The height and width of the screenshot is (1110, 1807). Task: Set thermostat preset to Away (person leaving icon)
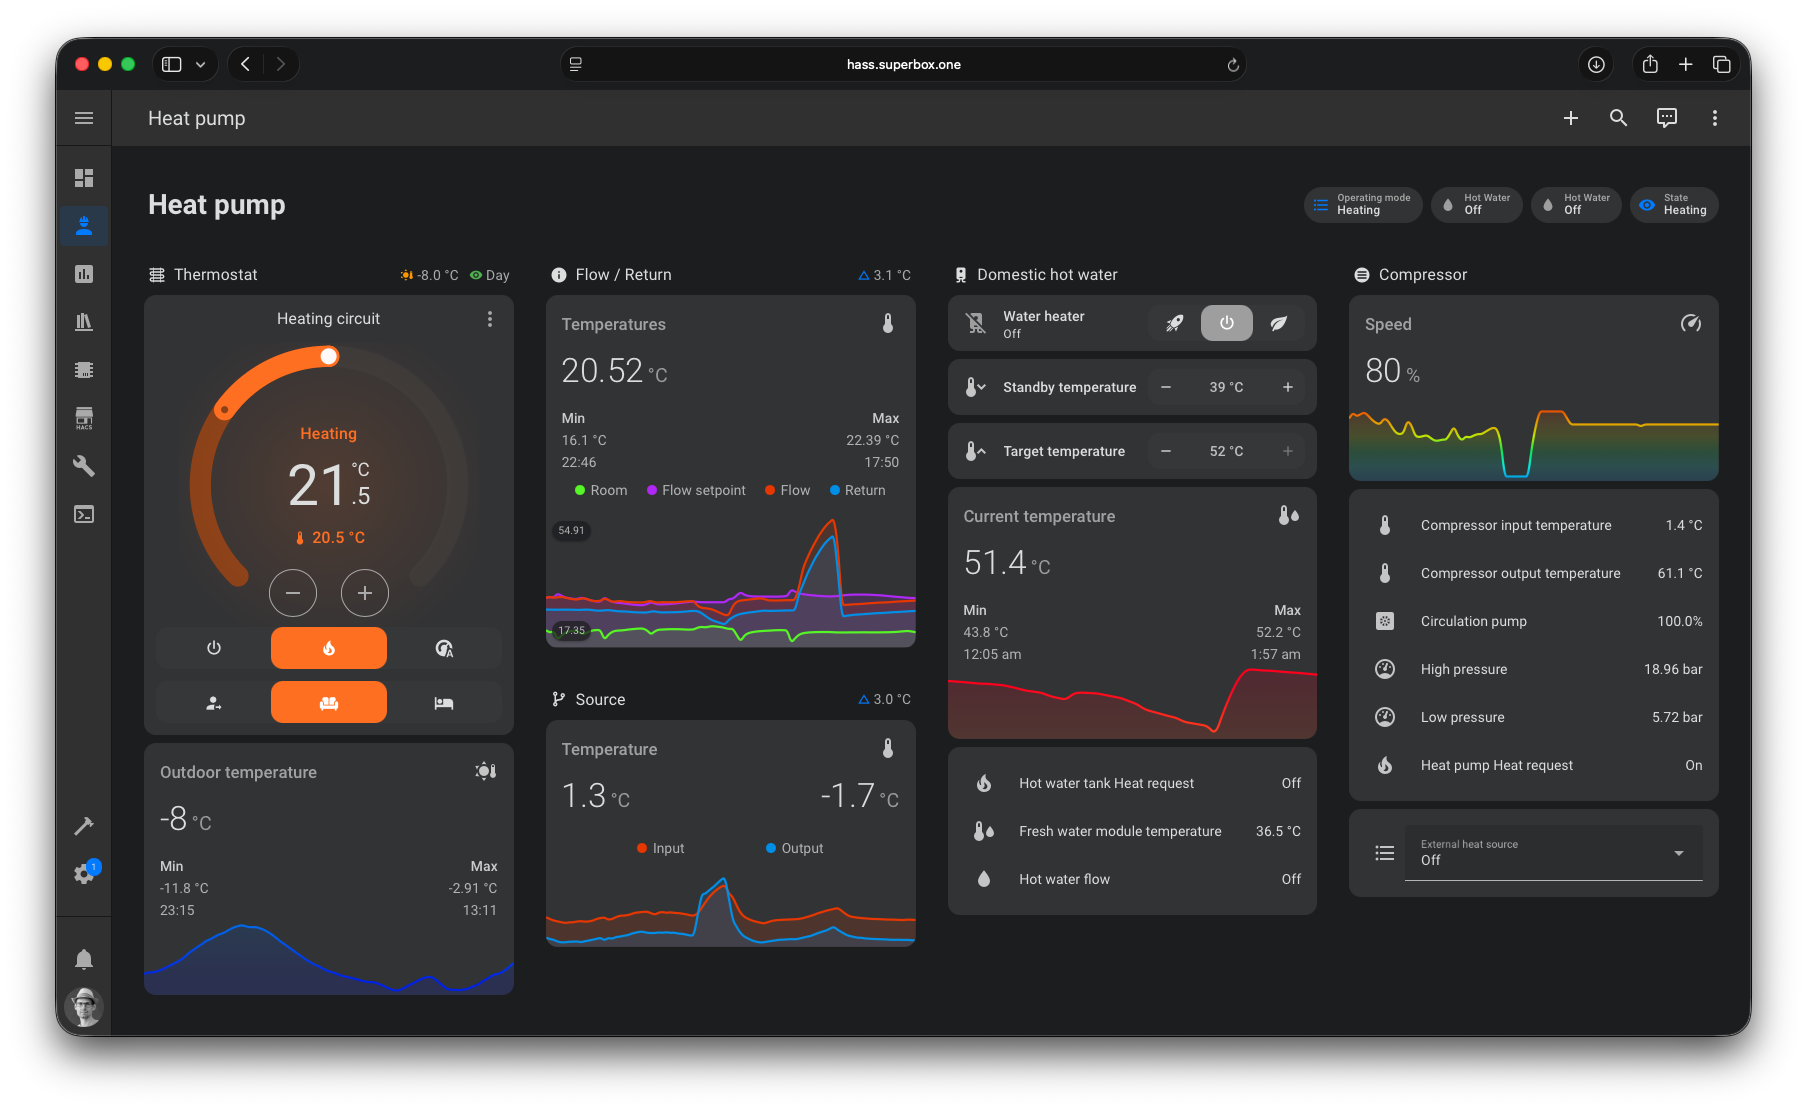213,702
